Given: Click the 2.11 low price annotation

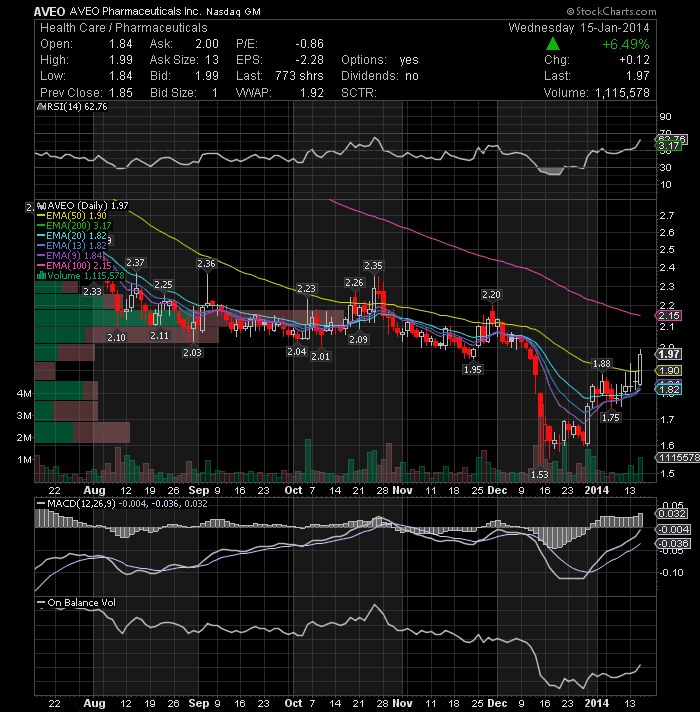Looking at the screenshot, I should (159, 336).
